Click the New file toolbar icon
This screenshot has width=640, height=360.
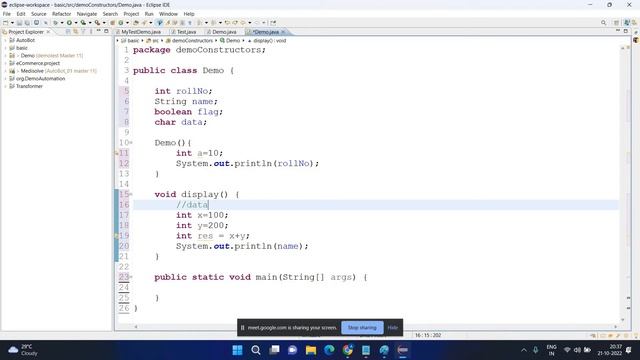tap(6, 23)
